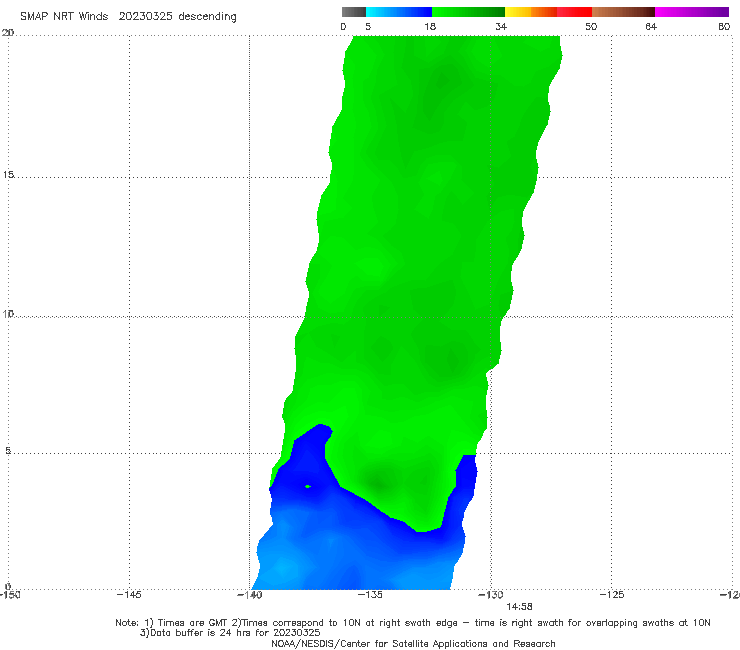740x650 pixels.
Task: Click the gray segment of the color bar
Action: [x=353, y=12]
